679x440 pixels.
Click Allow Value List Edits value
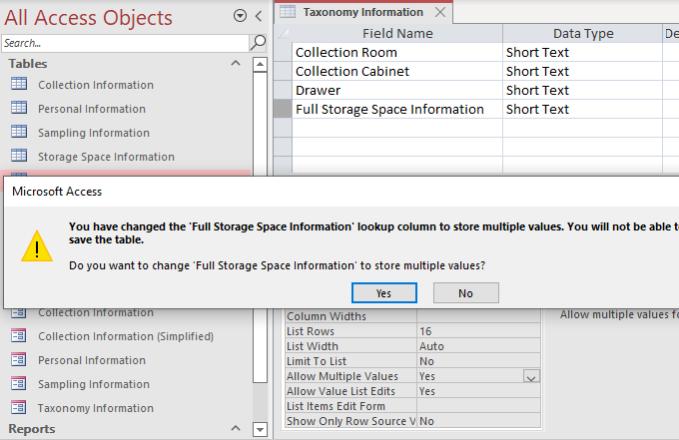(x=479, y=391)
